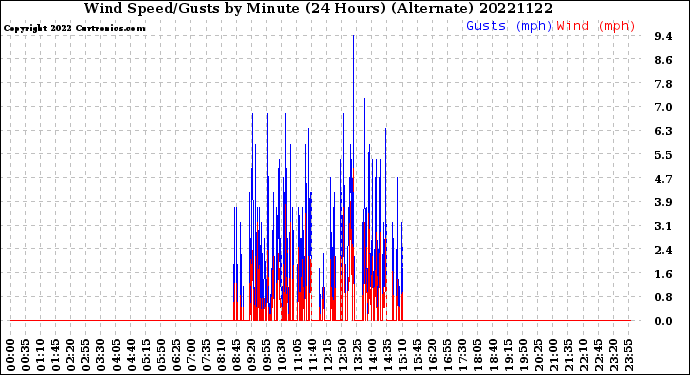Click the 3.1 y-axis value
The image size is (690, 375).
tap(663, 226)
